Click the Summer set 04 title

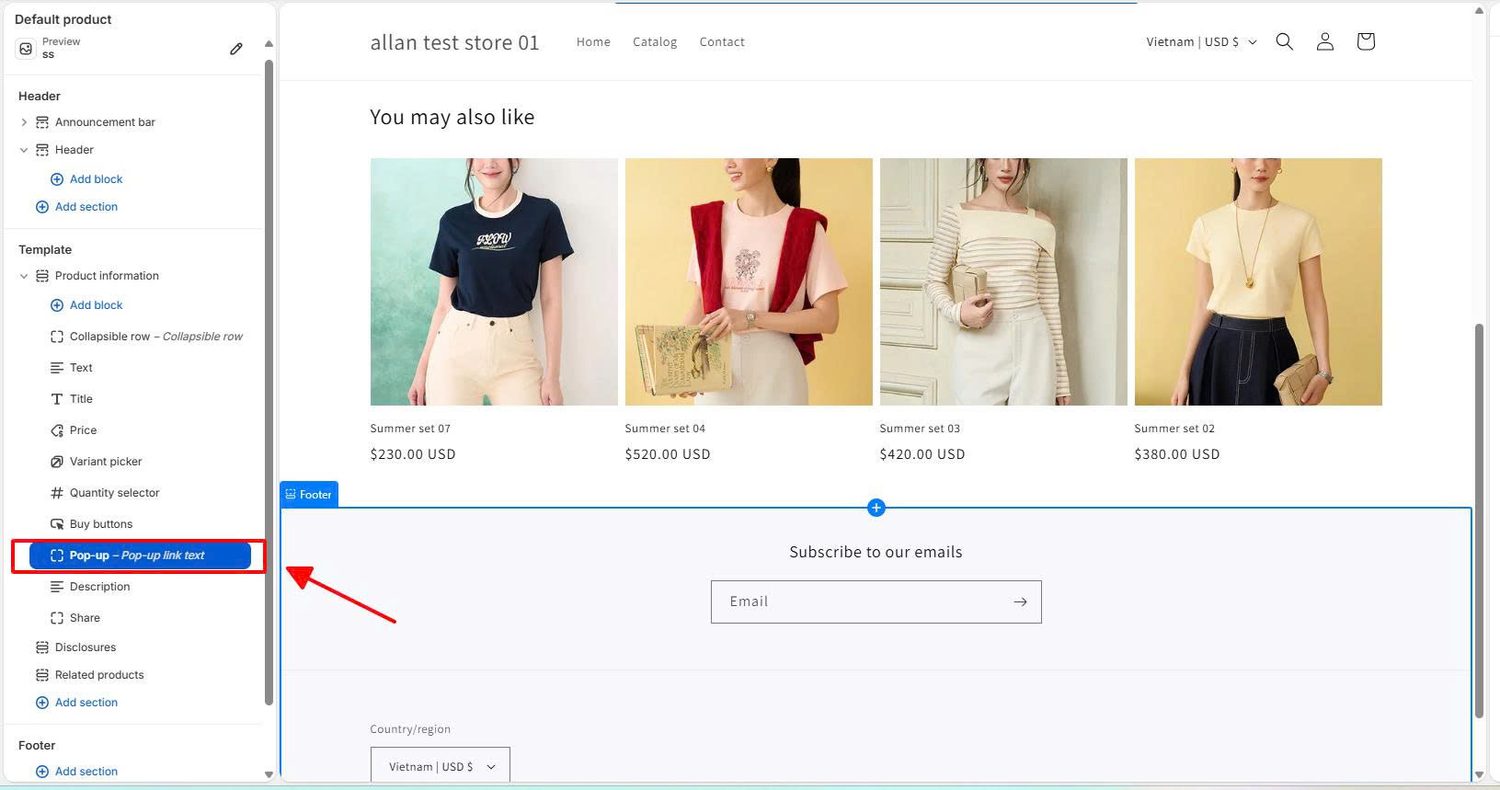click(665, 429)
